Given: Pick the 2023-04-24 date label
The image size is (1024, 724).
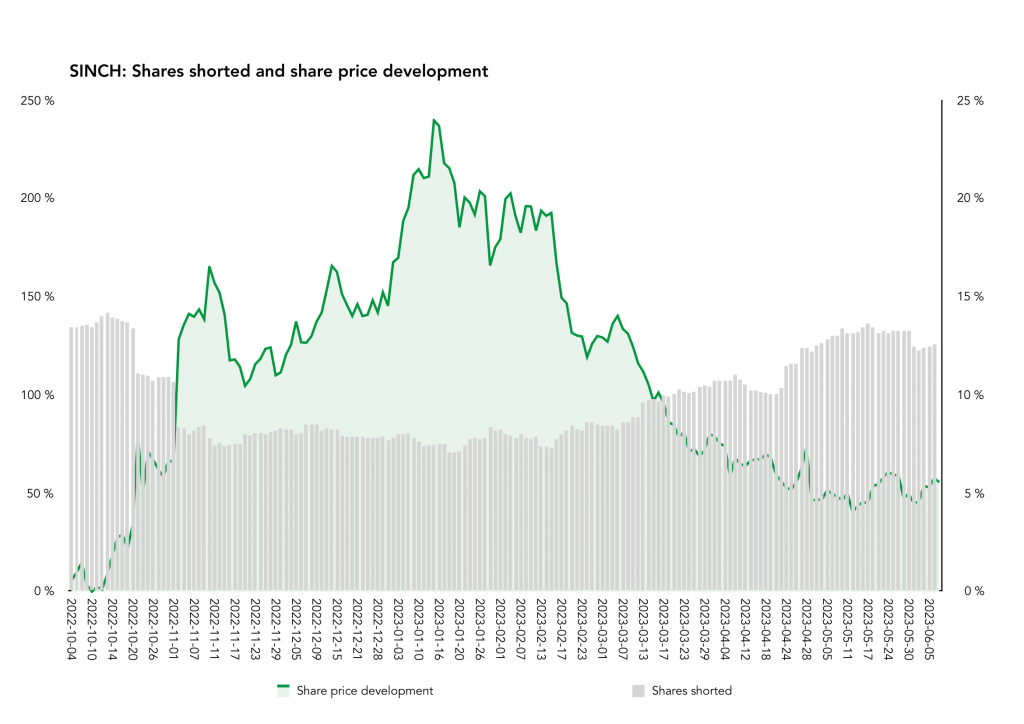Looking at the screenshot, I should coord(787,629).
